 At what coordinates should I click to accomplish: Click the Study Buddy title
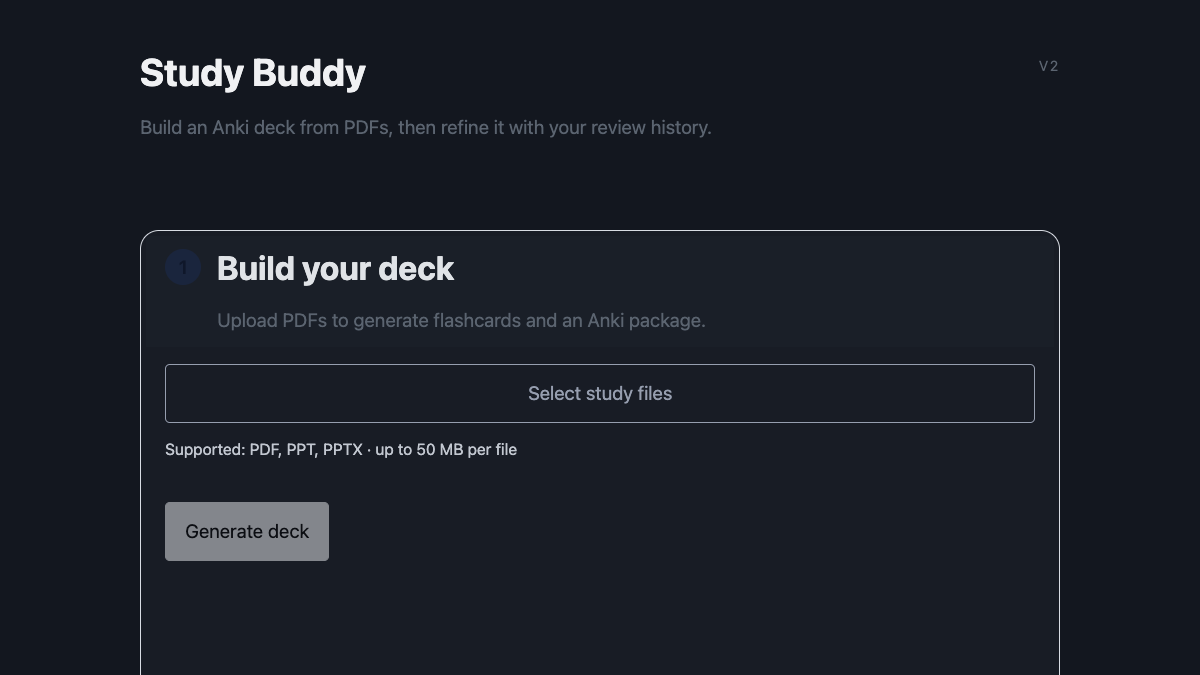(x=252, y=72)
